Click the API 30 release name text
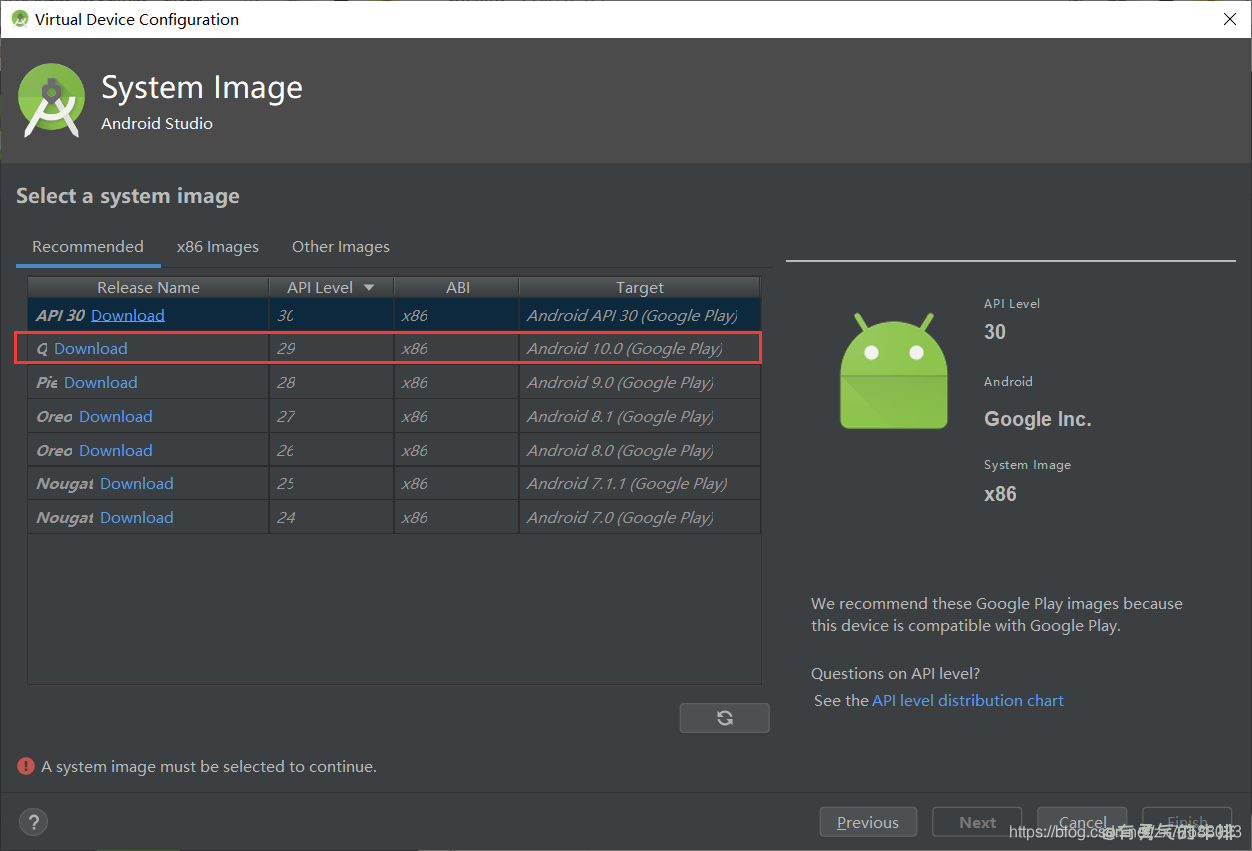Screen dimensions: 1252x851 coord(60,315)
